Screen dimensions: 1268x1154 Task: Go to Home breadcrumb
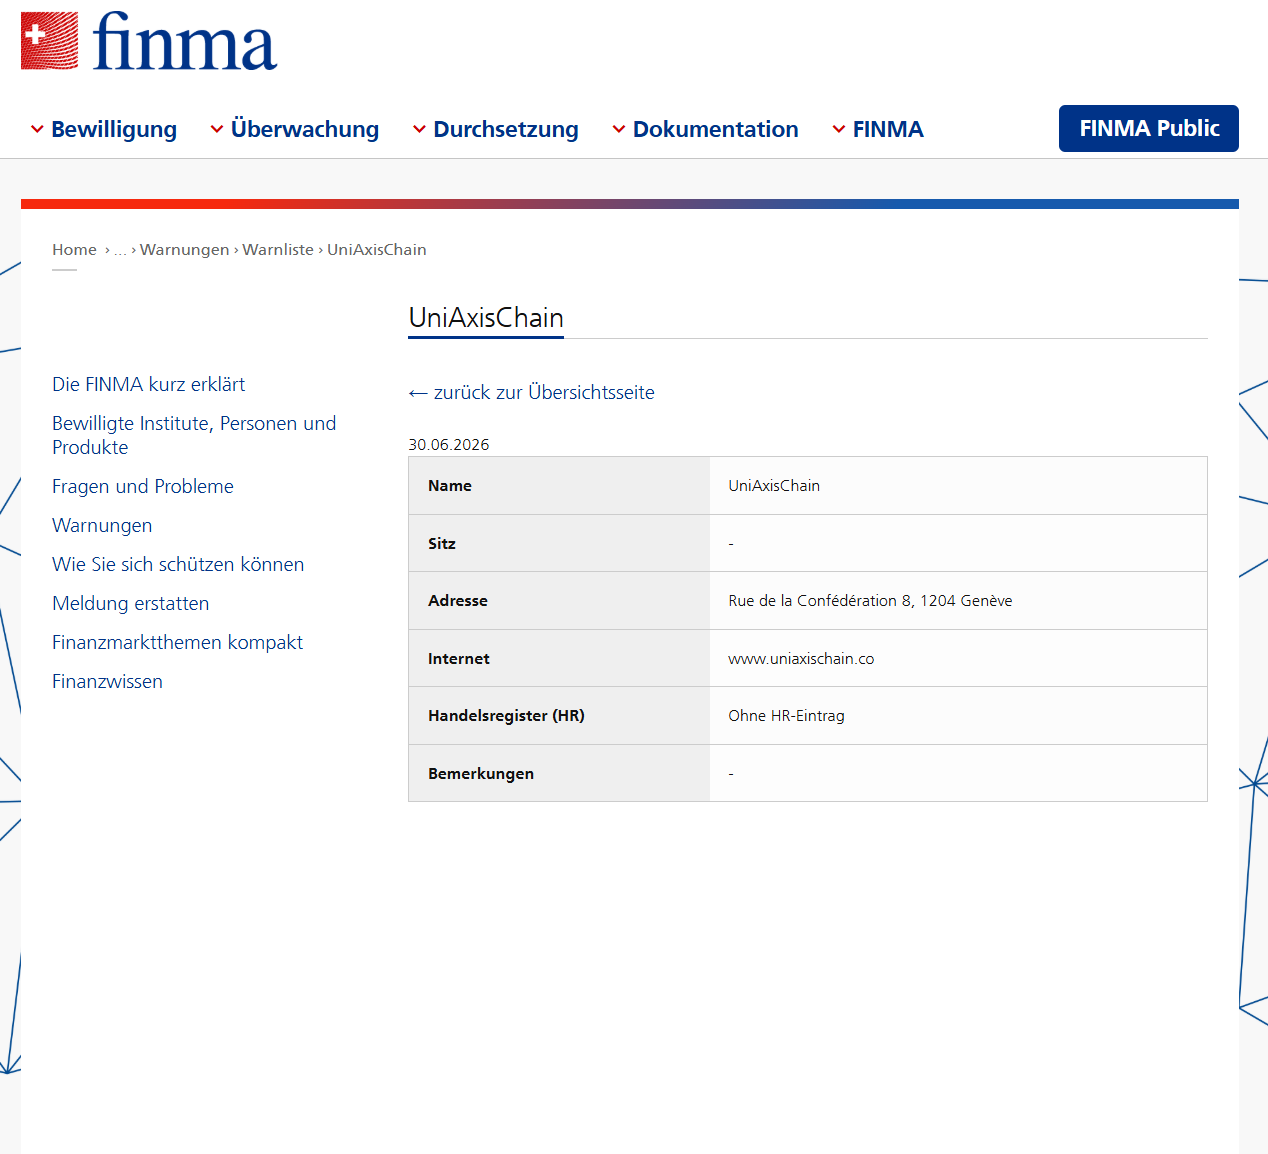coord(74,250)
